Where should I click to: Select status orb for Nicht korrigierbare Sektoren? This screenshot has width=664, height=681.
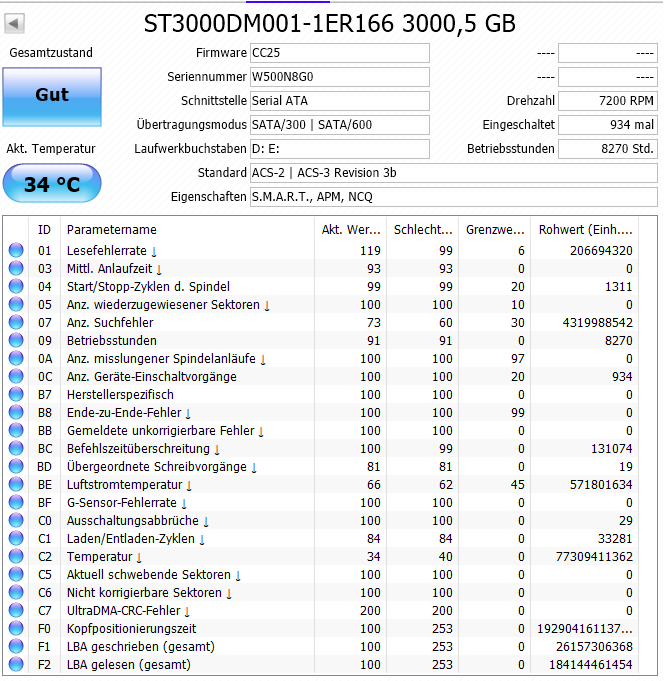tap(16, 593)
